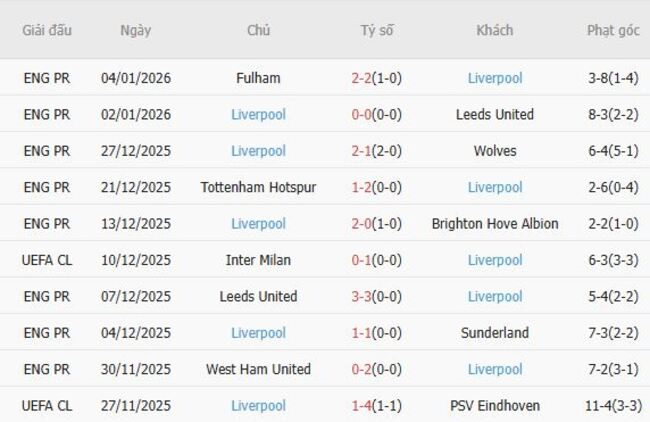Click the Brighton Hove Albion team name
The image size is (650, 422).
click(x=495, y=224)
